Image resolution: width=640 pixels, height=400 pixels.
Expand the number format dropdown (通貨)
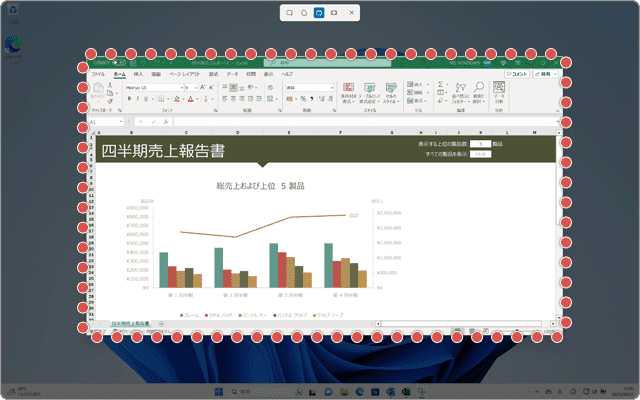[x=331, y=88]
